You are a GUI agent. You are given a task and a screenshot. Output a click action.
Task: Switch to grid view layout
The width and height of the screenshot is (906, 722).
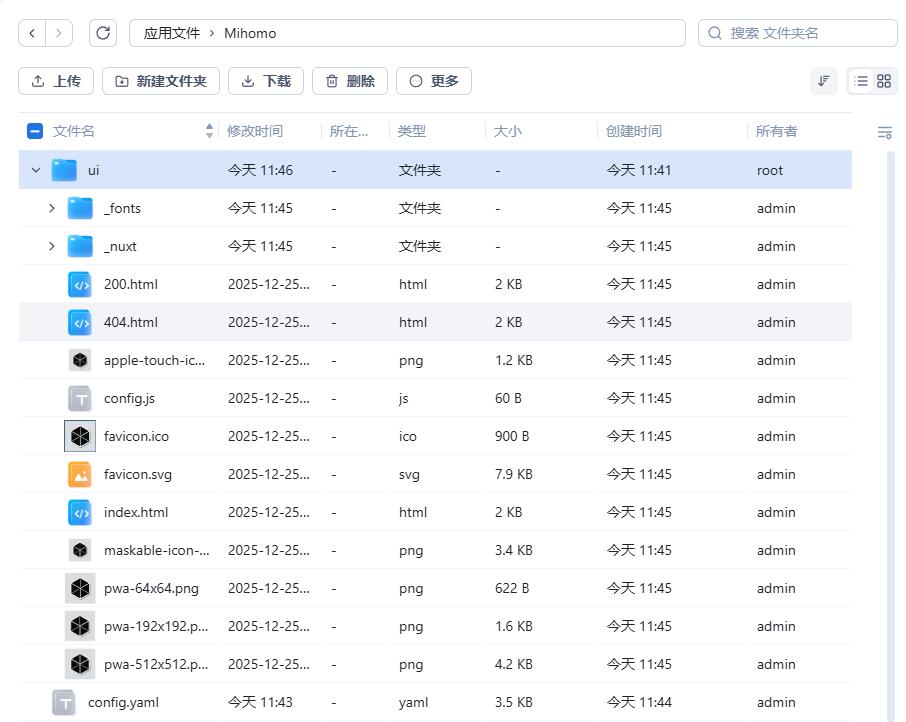click(x=886, y=81)
